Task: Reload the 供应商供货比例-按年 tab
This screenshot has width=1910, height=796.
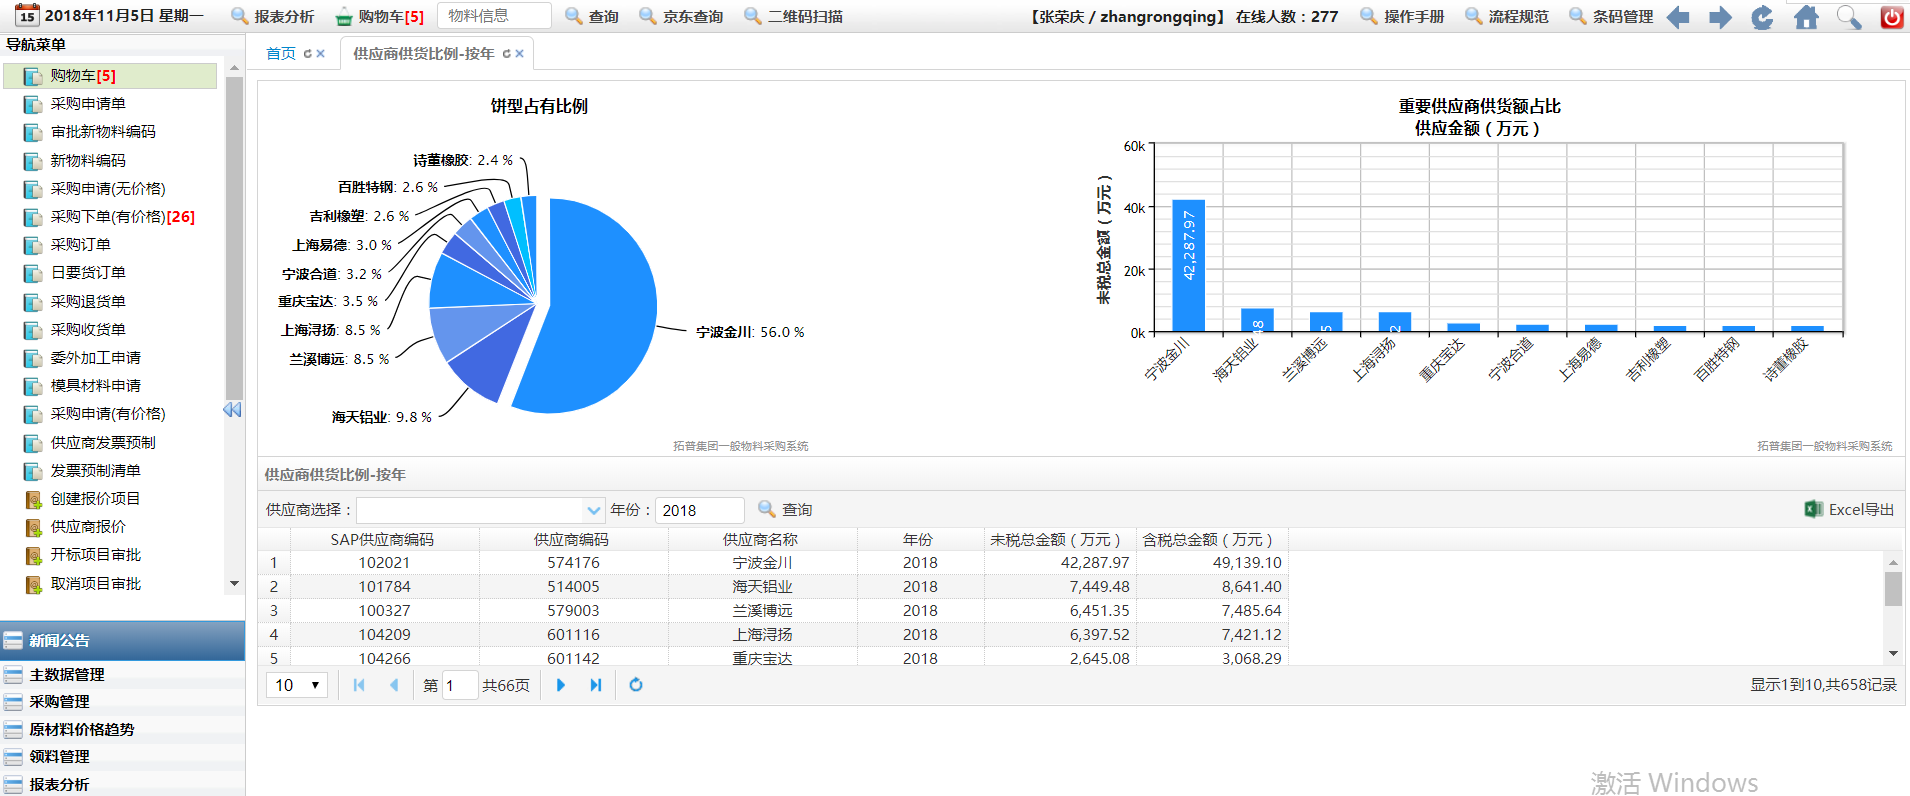Action: (507, 54)
